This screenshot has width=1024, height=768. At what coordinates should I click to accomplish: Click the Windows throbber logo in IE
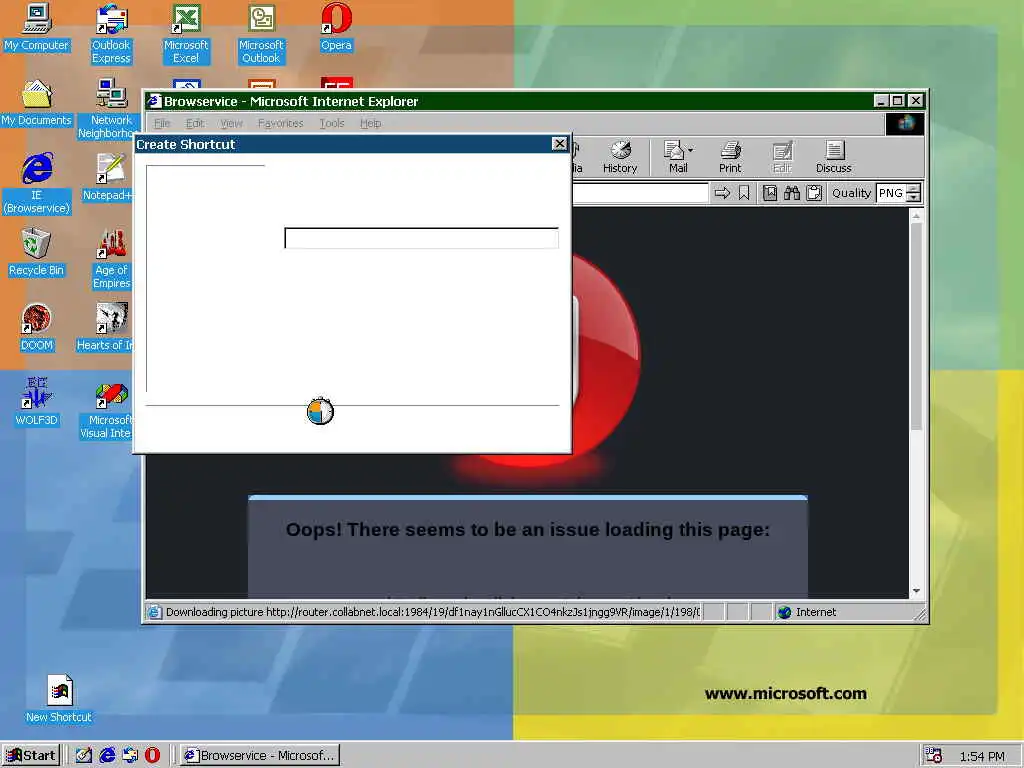905,123
